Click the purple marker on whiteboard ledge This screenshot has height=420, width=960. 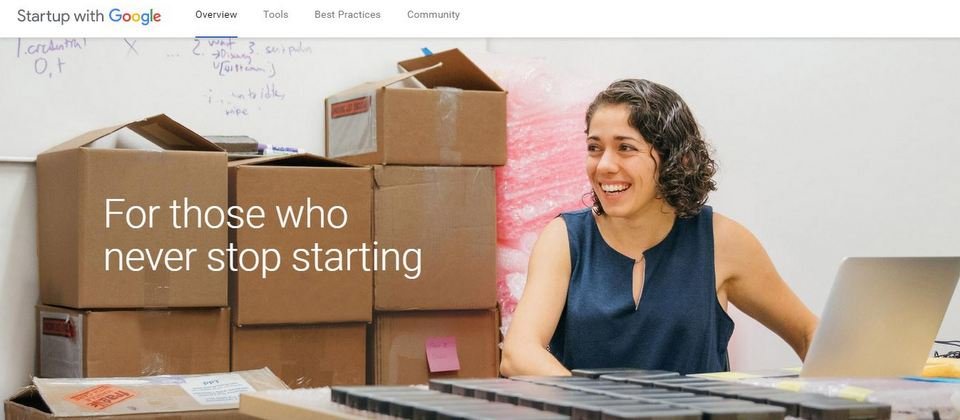280,149
